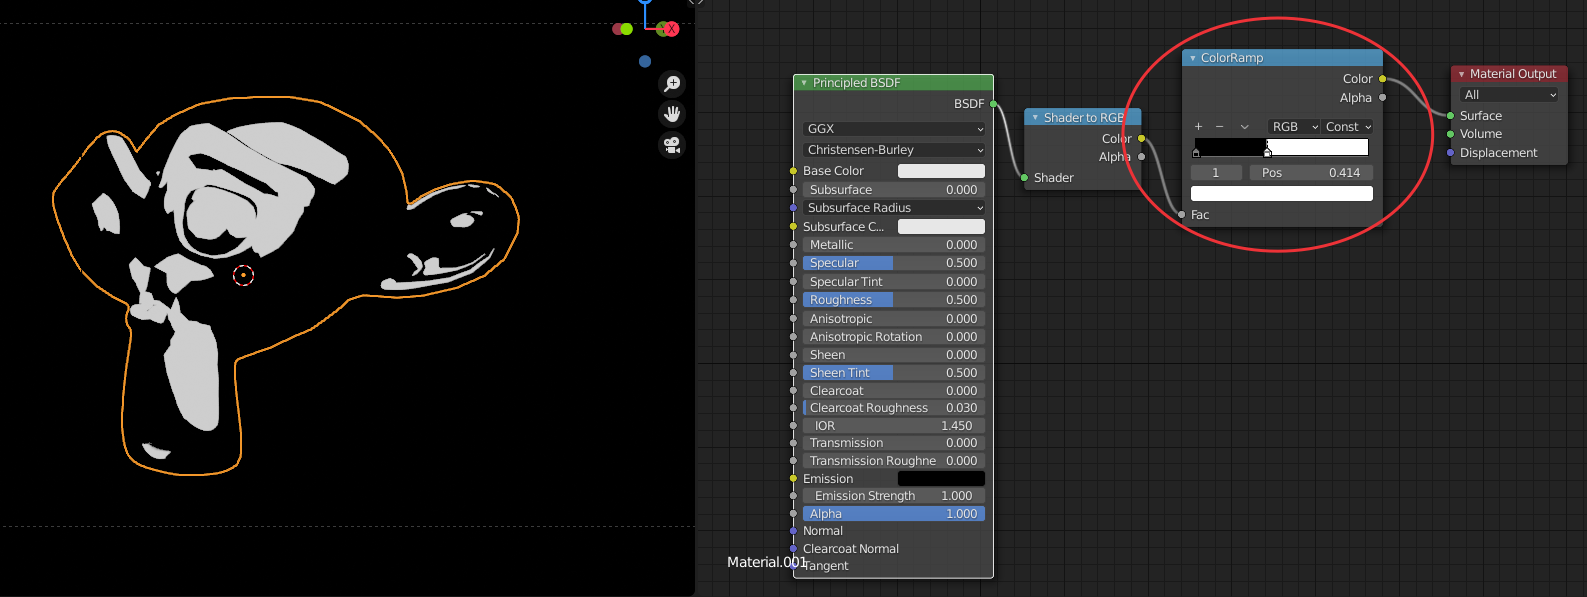Click the red X axis on the gizmo
Screen dimensions: 1587x597
671,29
